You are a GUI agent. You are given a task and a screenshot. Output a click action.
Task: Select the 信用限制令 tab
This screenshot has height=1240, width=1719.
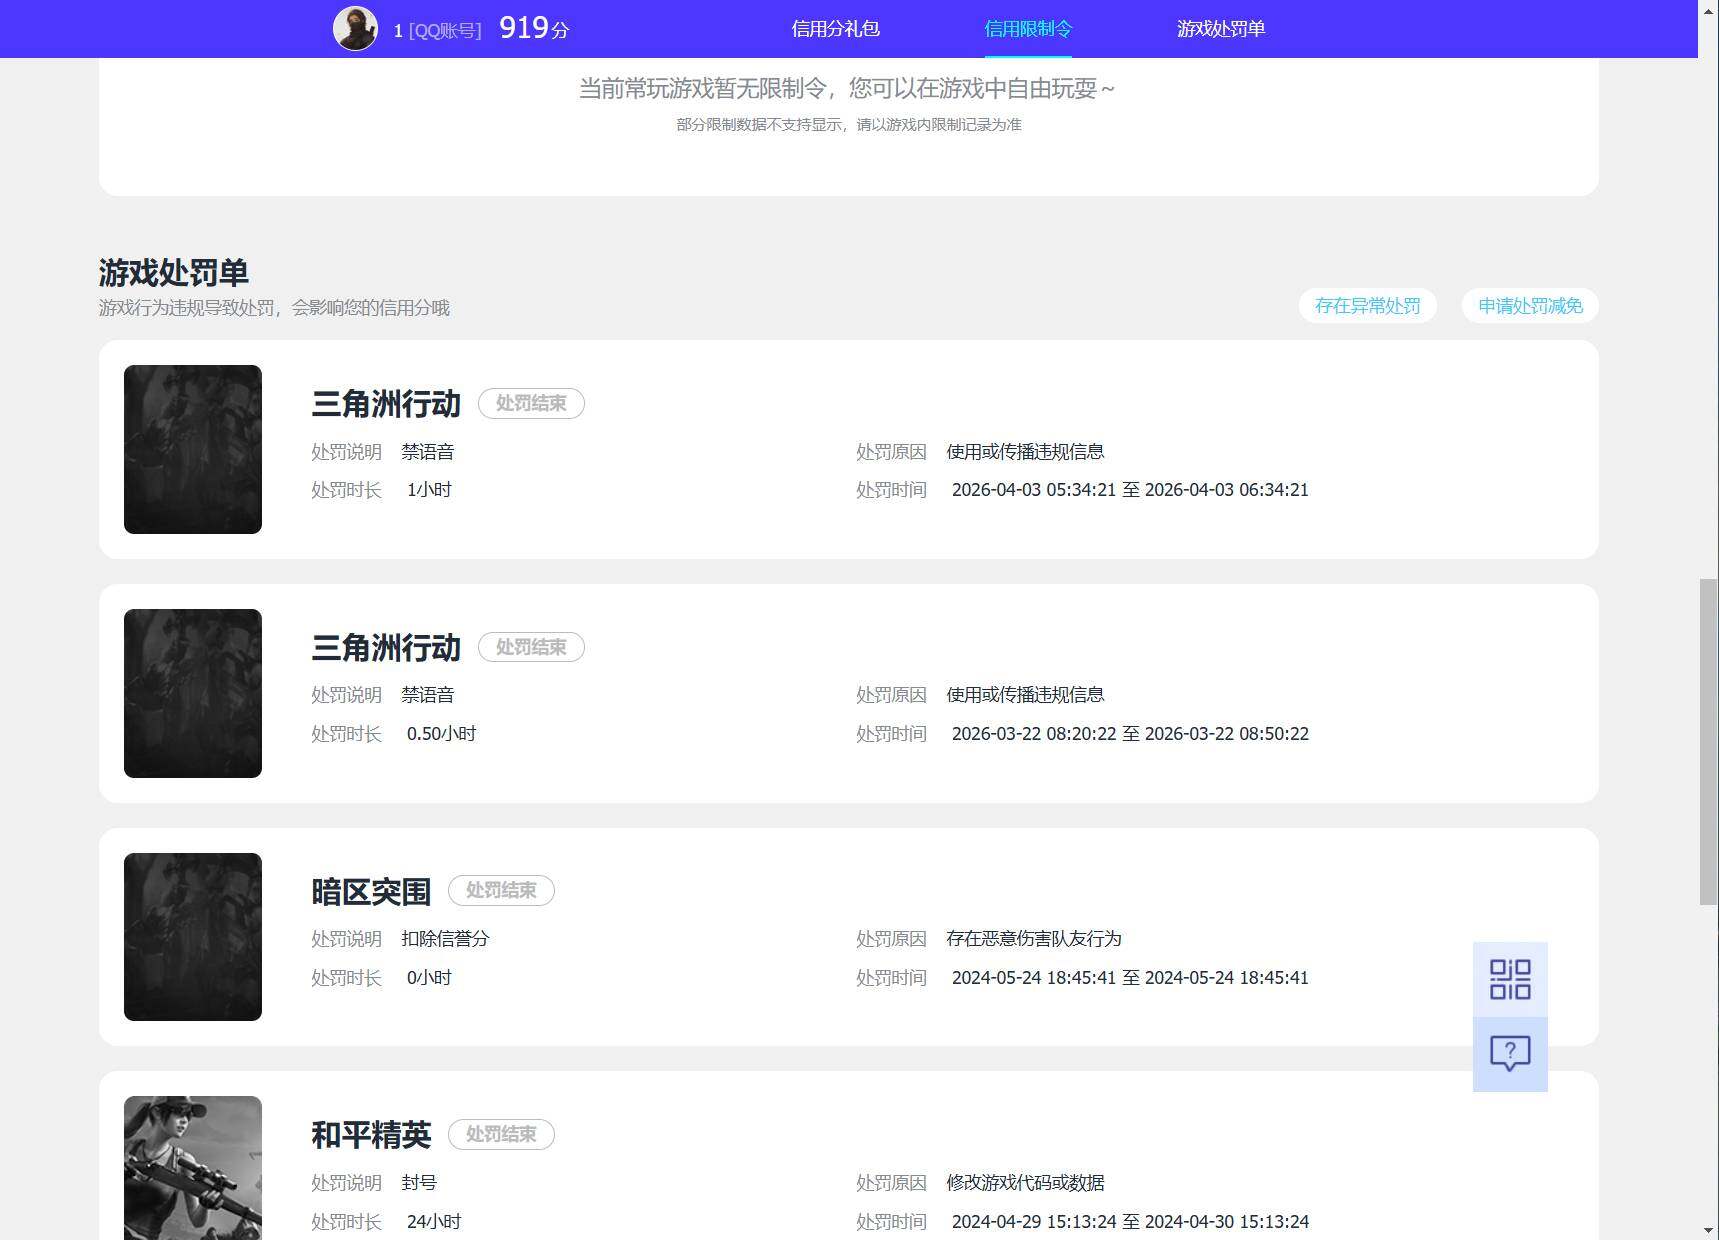[1028, 29]
